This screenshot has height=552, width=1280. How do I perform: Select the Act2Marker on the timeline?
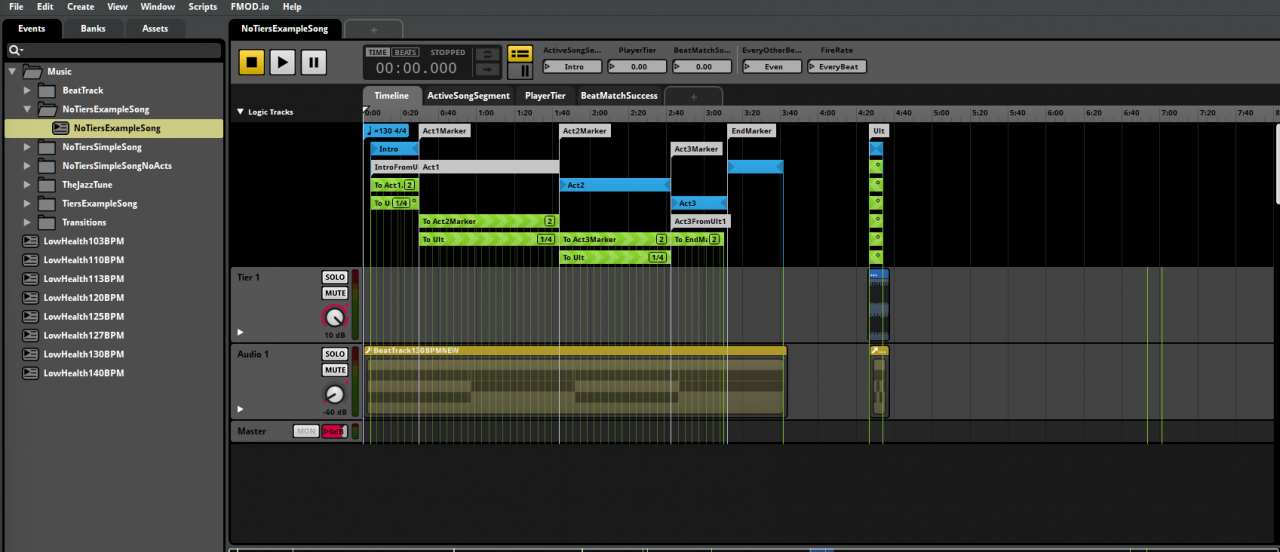[x=585, y=131]
